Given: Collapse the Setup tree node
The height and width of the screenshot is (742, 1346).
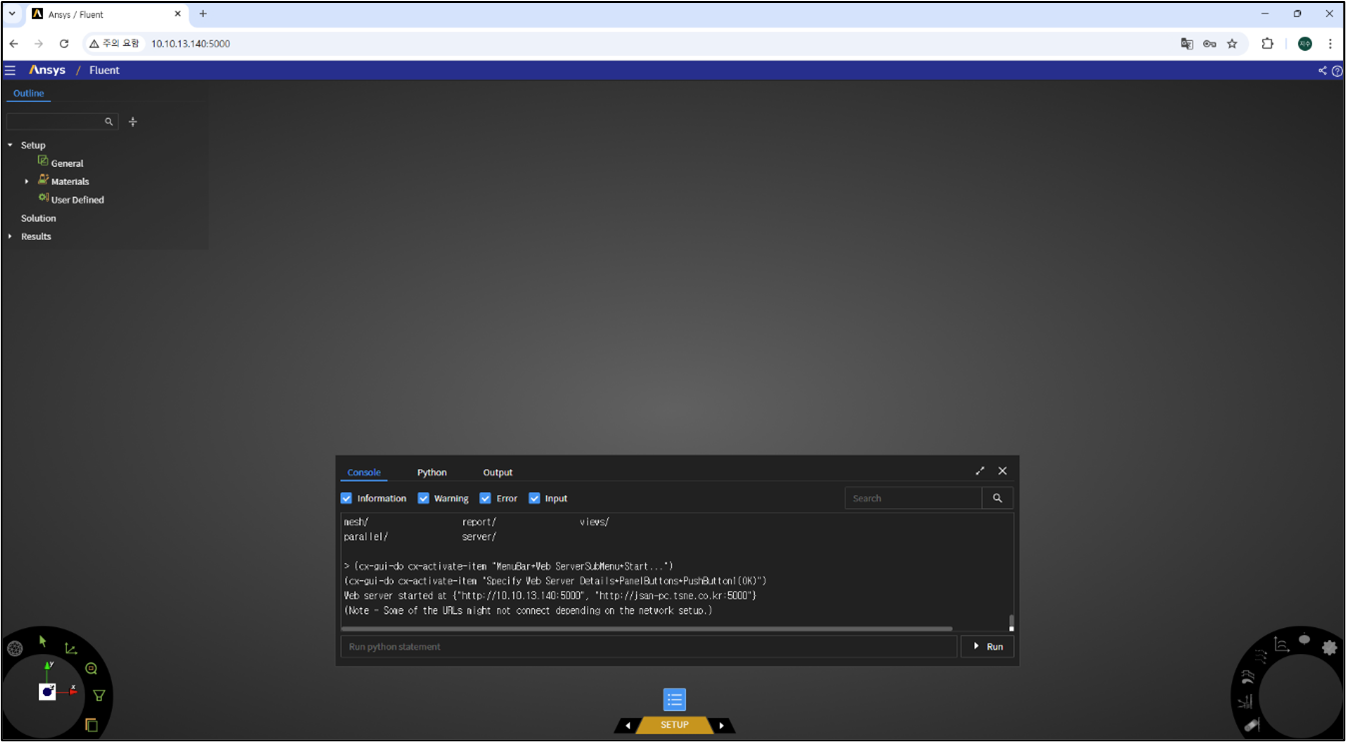Looking at the screenshot, I should (10, 145).
